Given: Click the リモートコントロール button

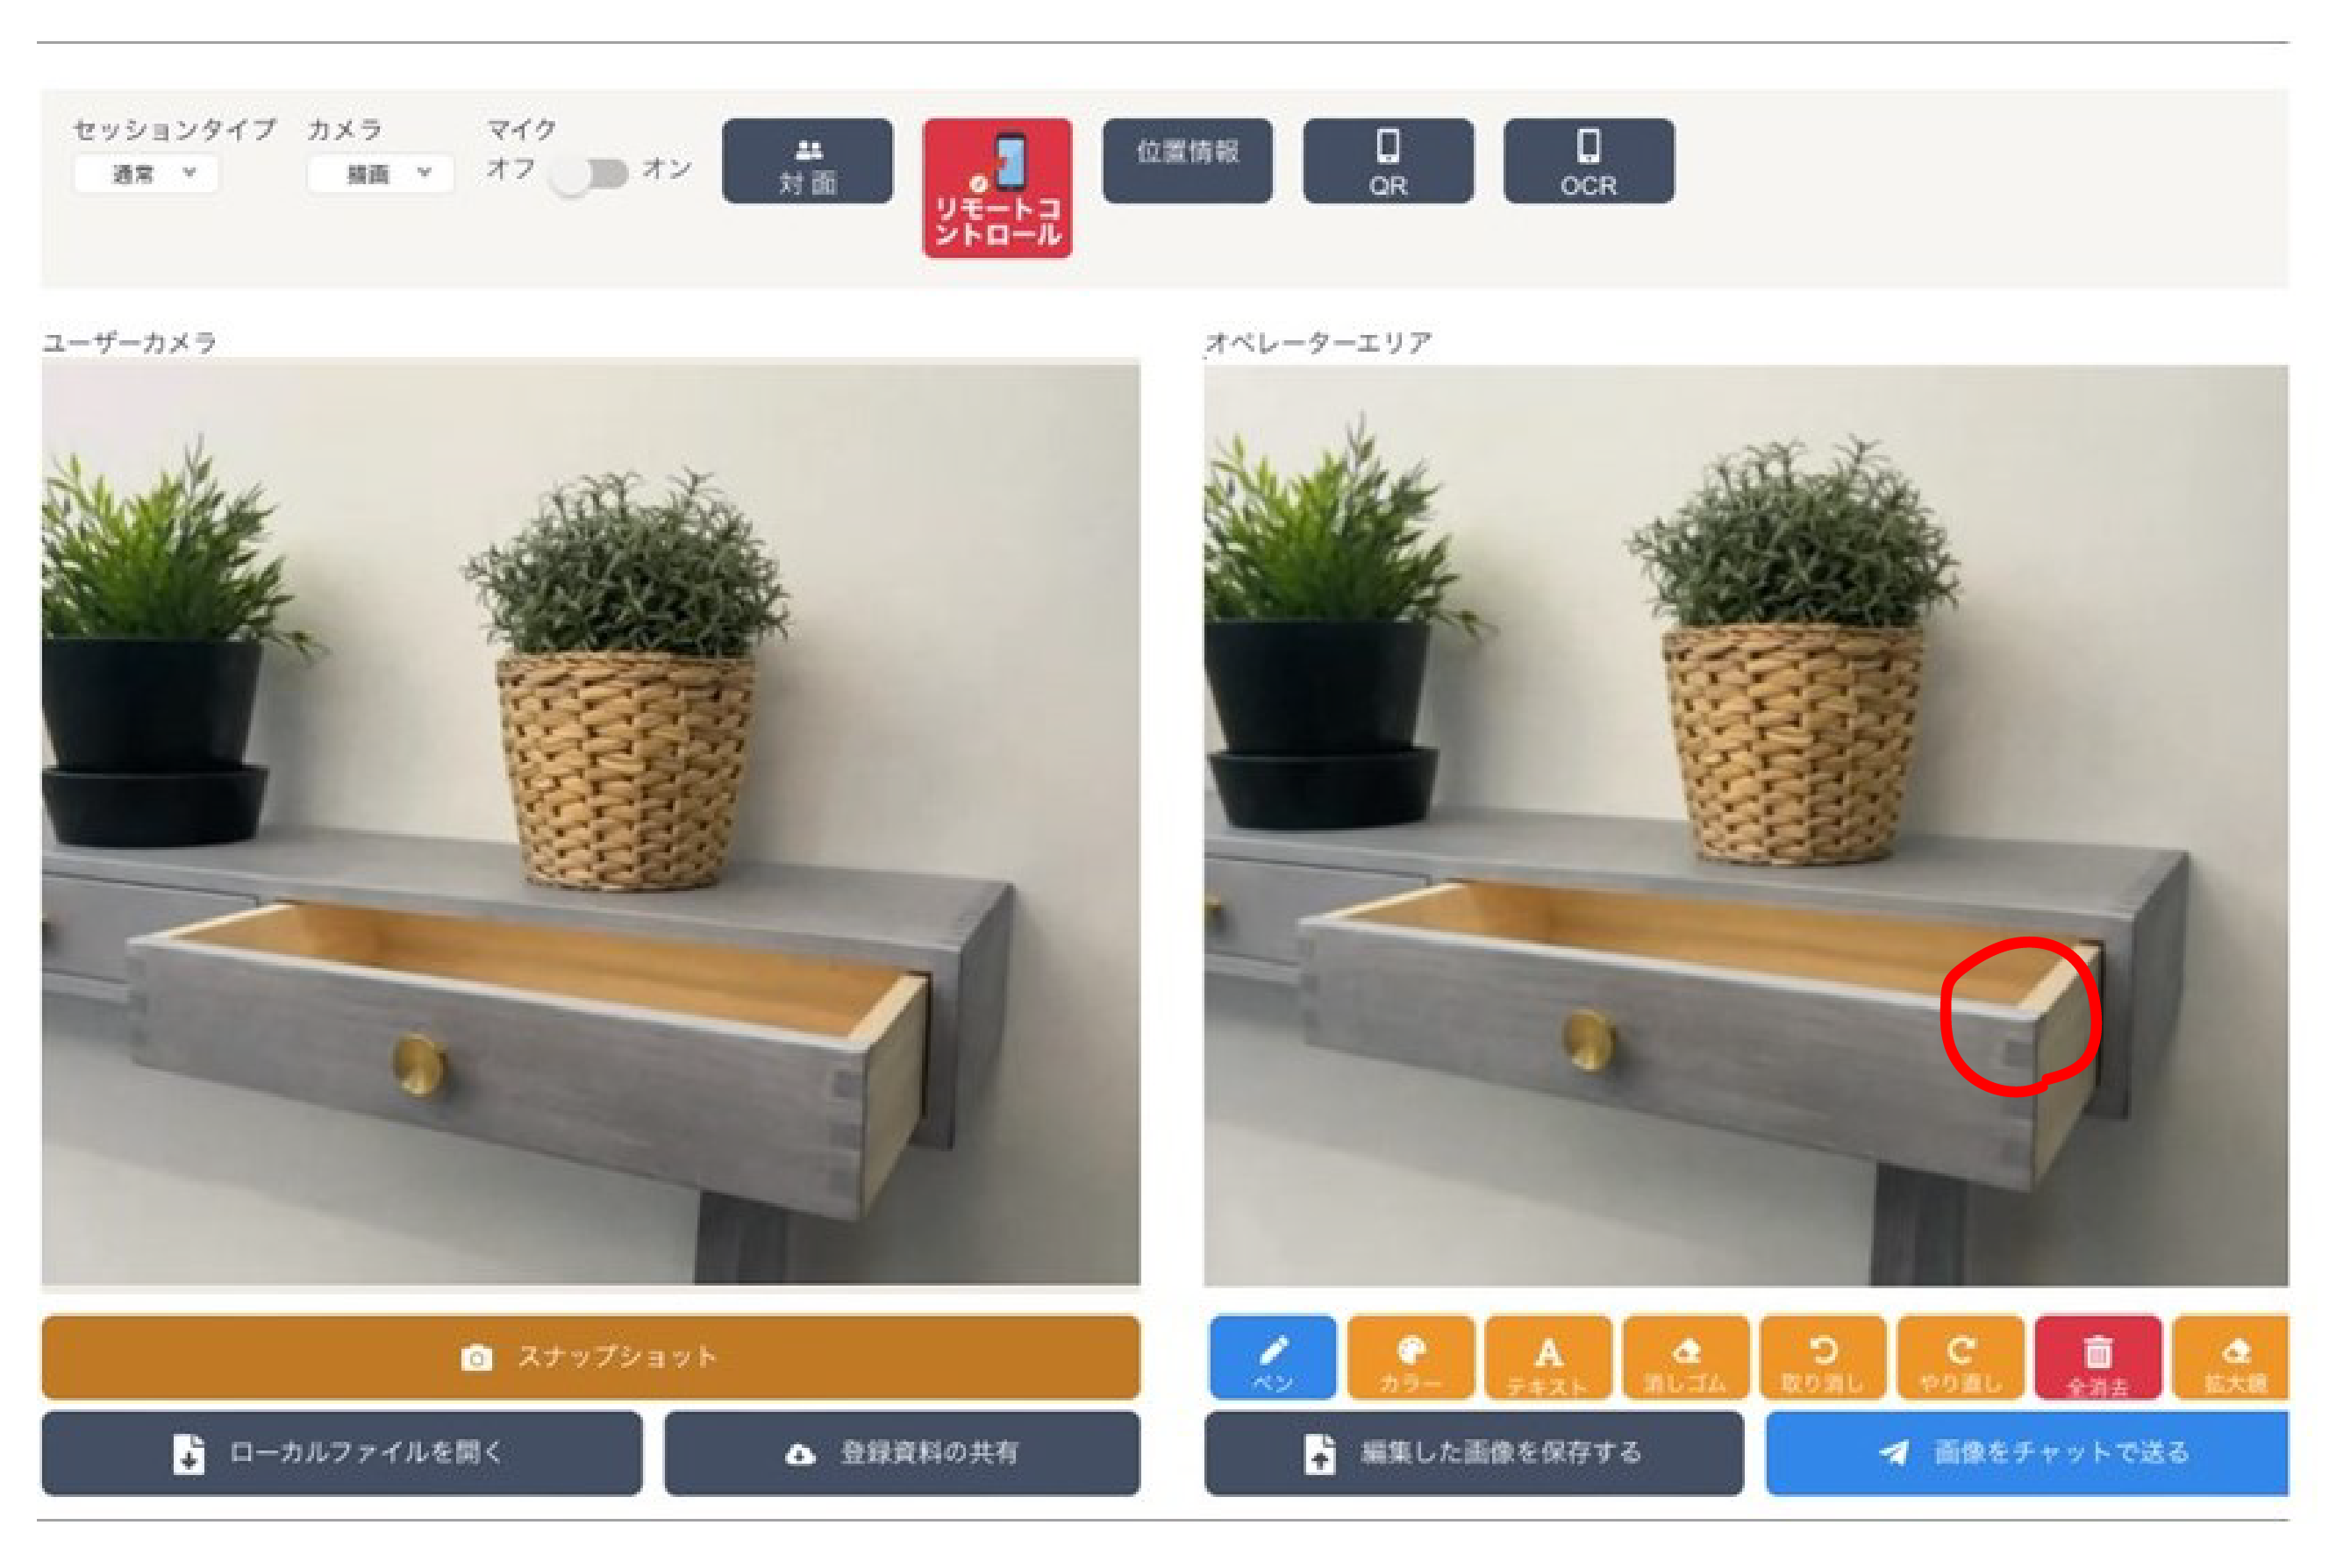Looking at the screenshot, I should pos(997,188).
